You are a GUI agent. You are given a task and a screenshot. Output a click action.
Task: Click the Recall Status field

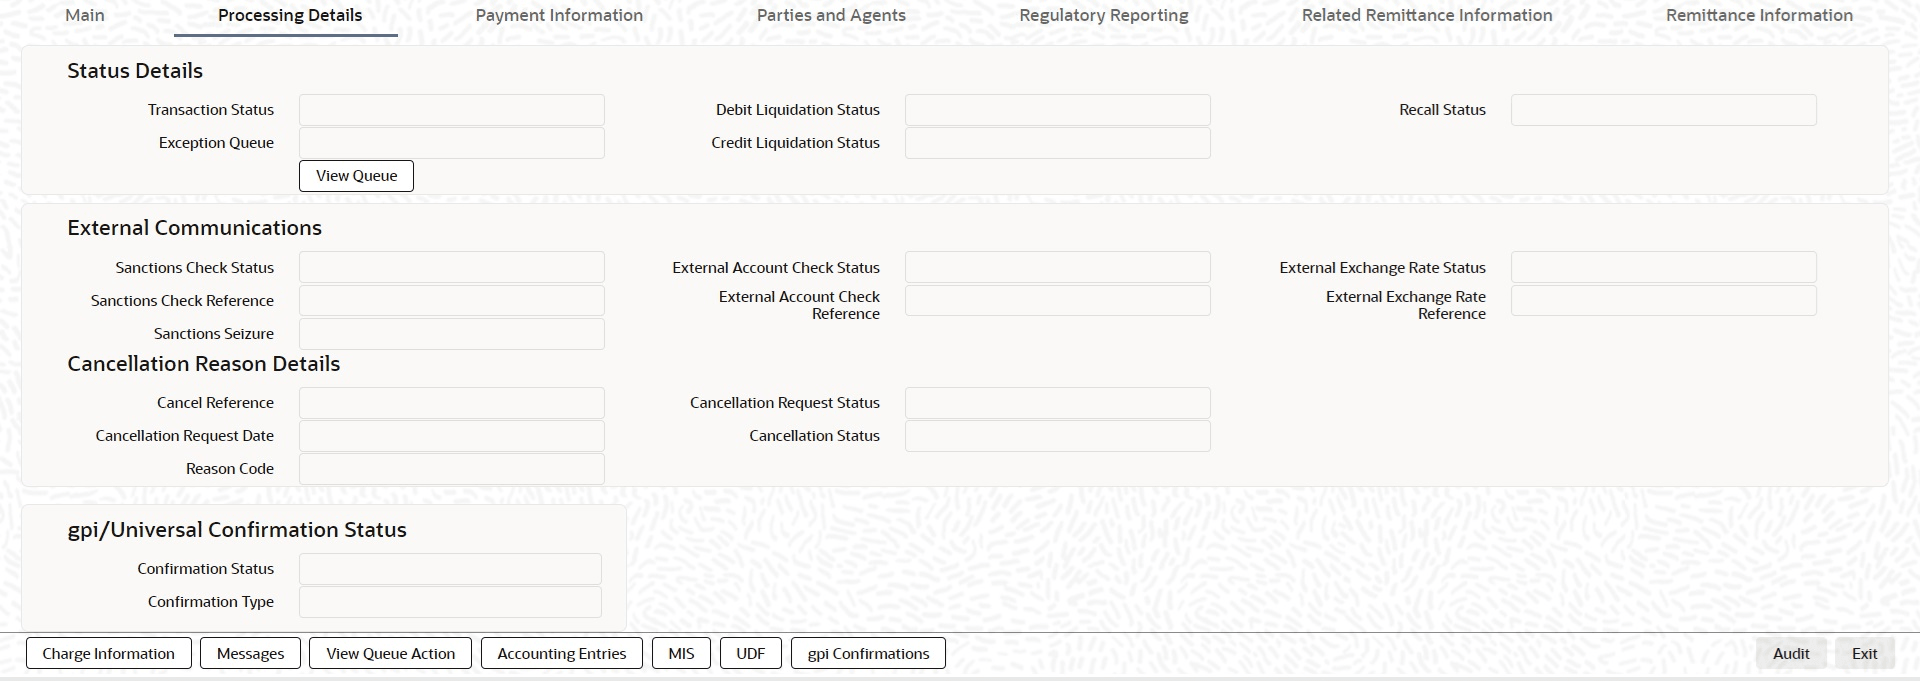(x=1663, y=110)
